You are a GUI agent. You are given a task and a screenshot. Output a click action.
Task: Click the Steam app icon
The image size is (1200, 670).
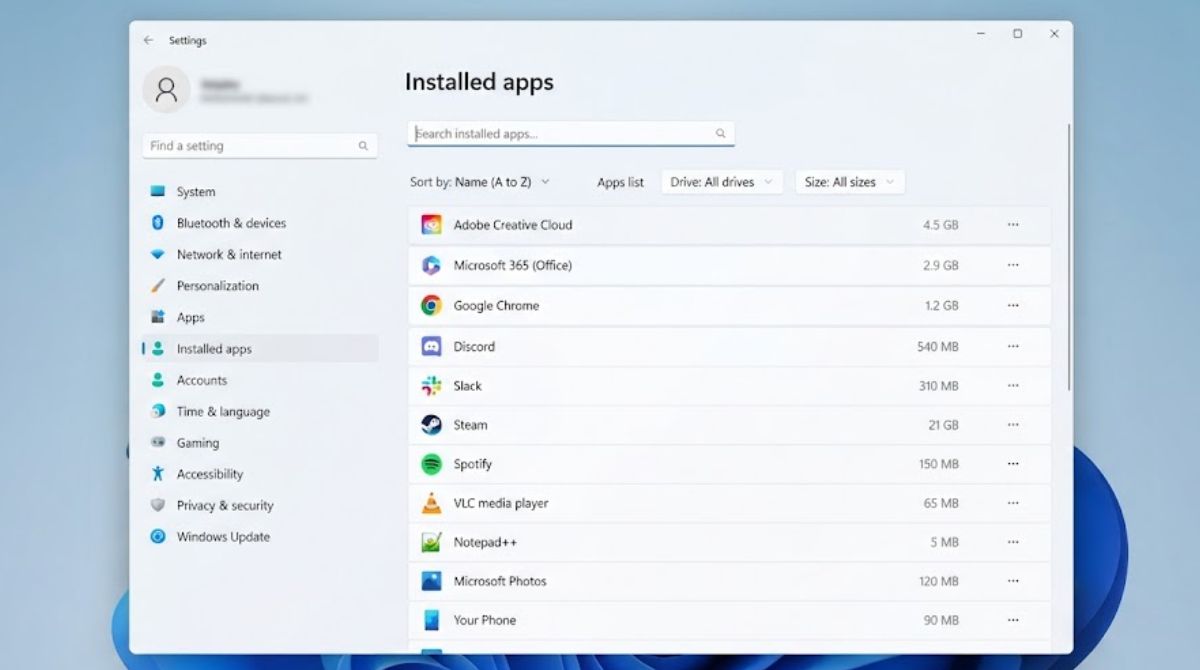click(x=431, y=425)
